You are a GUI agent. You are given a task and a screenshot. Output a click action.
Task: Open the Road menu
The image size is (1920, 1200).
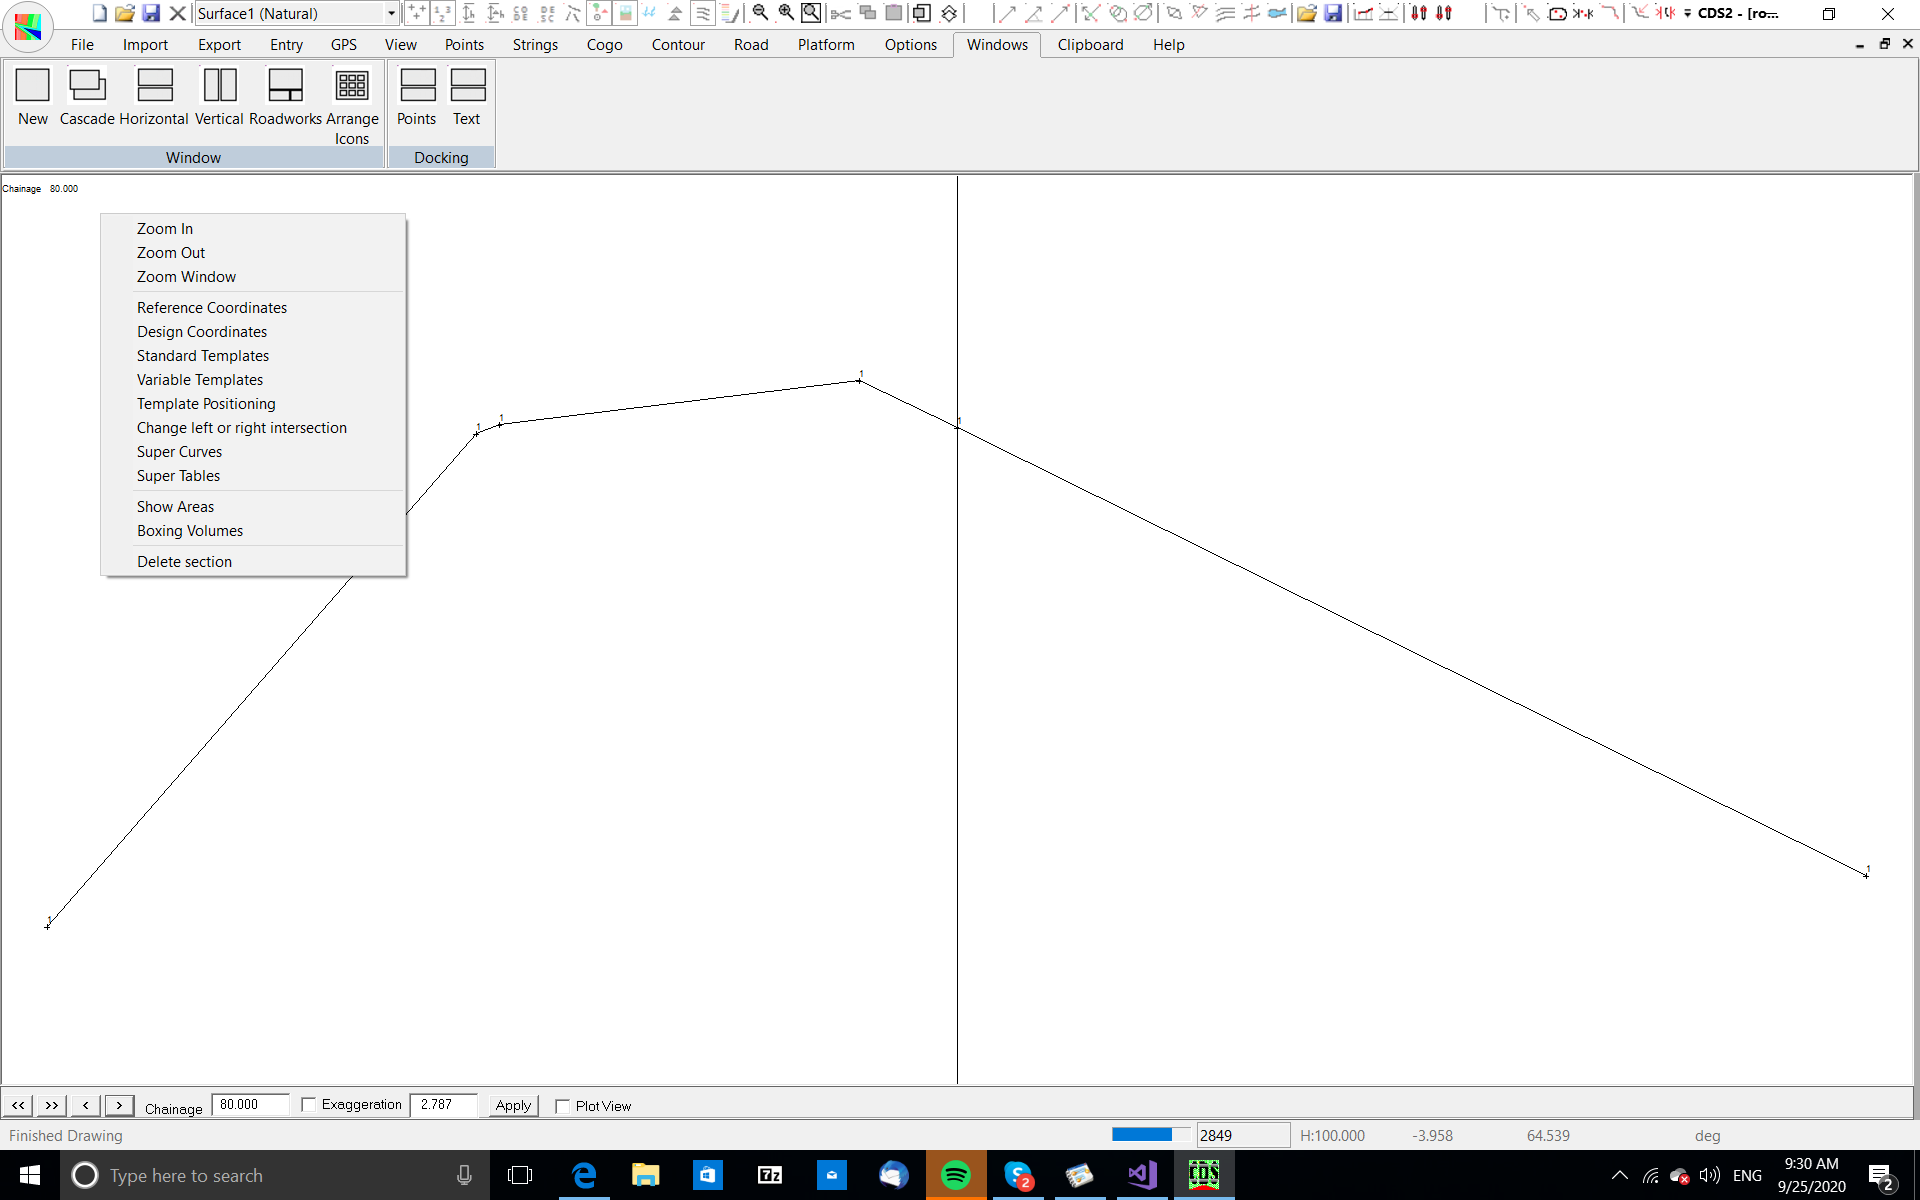point(751,45)
